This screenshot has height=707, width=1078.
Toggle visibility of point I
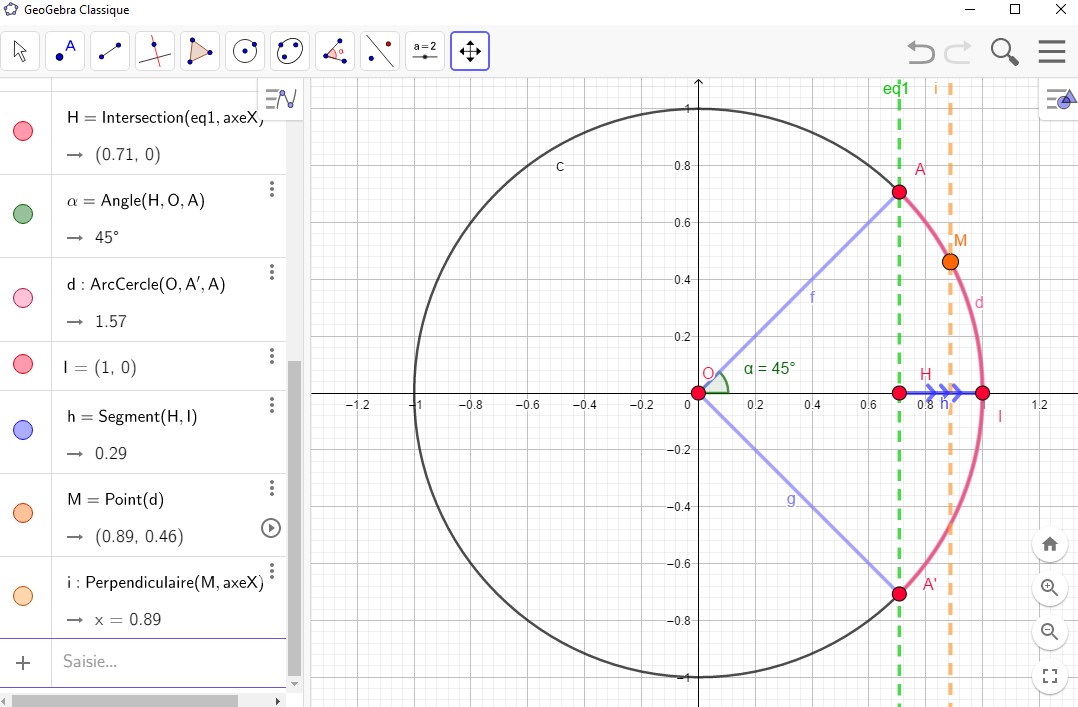23,364
